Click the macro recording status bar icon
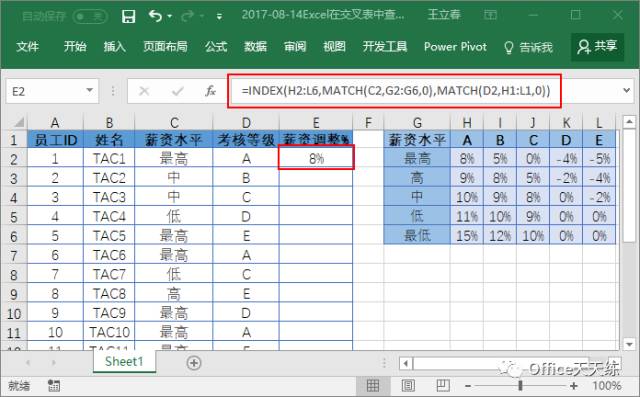This screenshot has width=640, height=397. (54, 385)
